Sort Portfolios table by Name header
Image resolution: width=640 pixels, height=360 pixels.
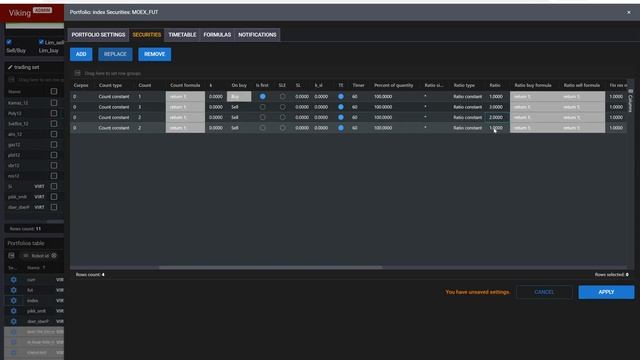(33, 268)
